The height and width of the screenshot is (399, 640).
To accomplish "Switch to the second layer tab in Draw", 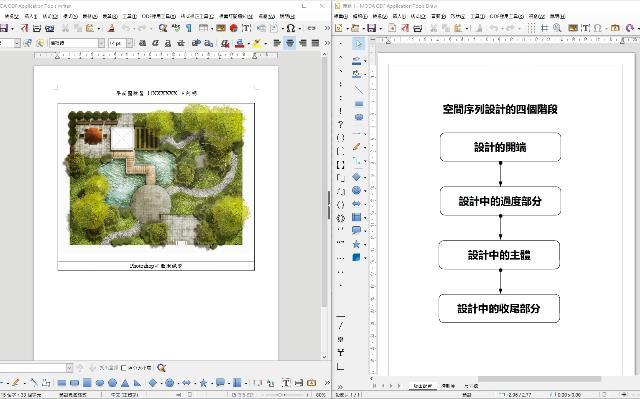I will [448, 386].
